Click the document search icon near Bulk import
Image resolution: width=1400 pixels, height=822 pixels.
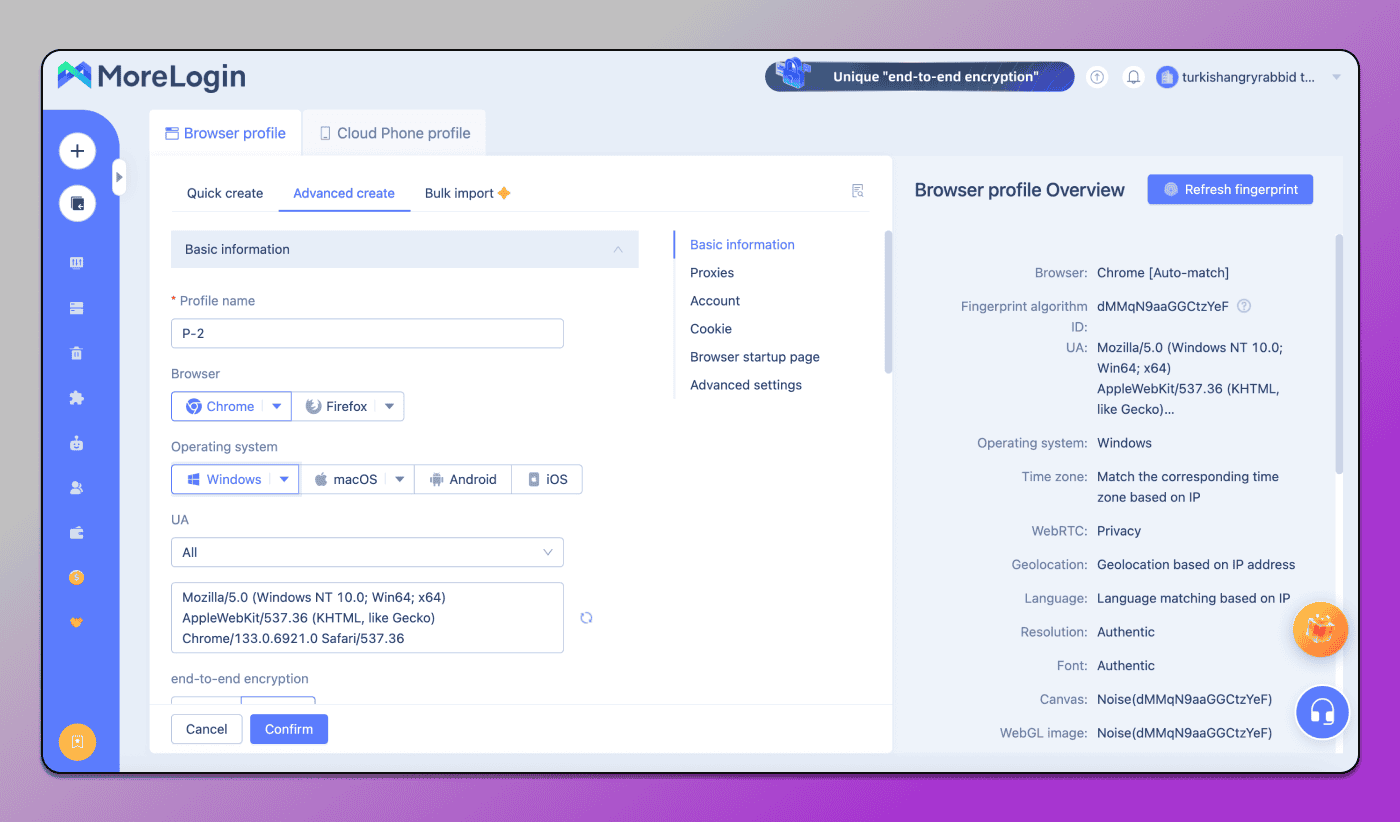(858, 191)
